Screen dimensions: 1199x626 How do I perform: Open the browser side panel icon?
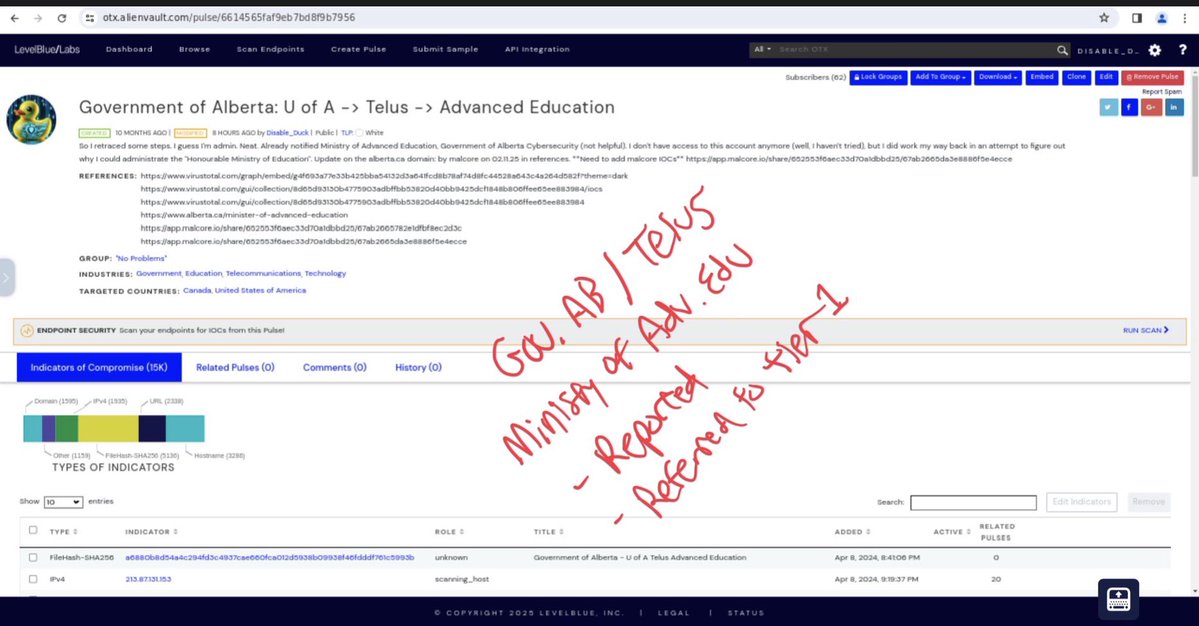pos(1137,18)
